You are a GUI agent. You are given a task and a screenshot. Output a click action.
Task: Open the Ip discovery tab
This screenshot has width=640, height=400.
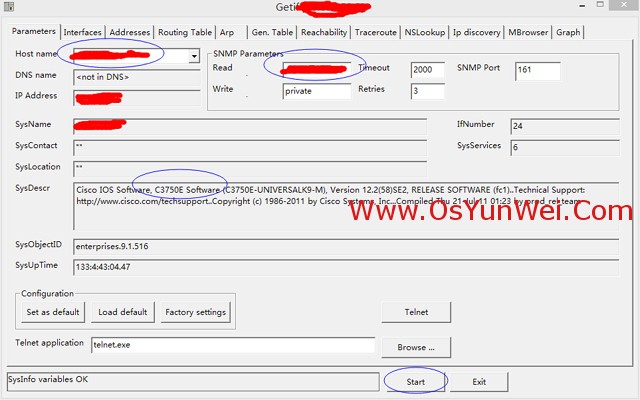477,32
